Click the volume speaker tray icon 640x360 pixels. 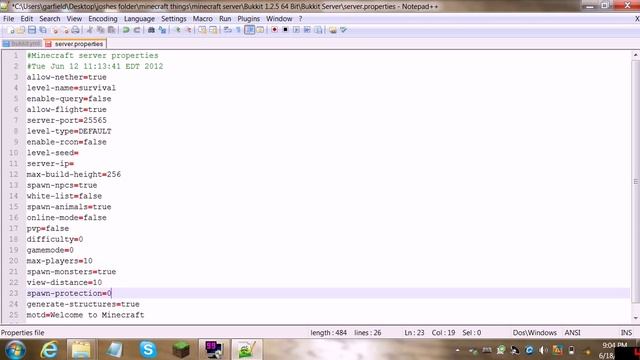(x=542, y=350)
